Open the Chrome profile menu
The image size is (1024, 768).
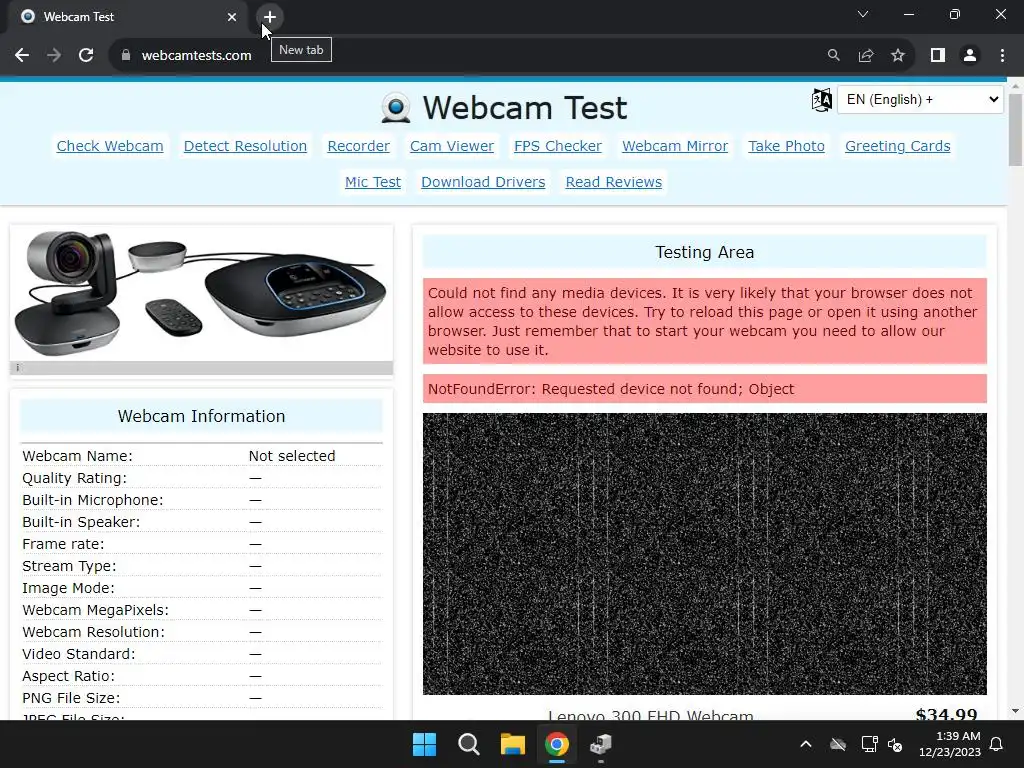[970, 56]
